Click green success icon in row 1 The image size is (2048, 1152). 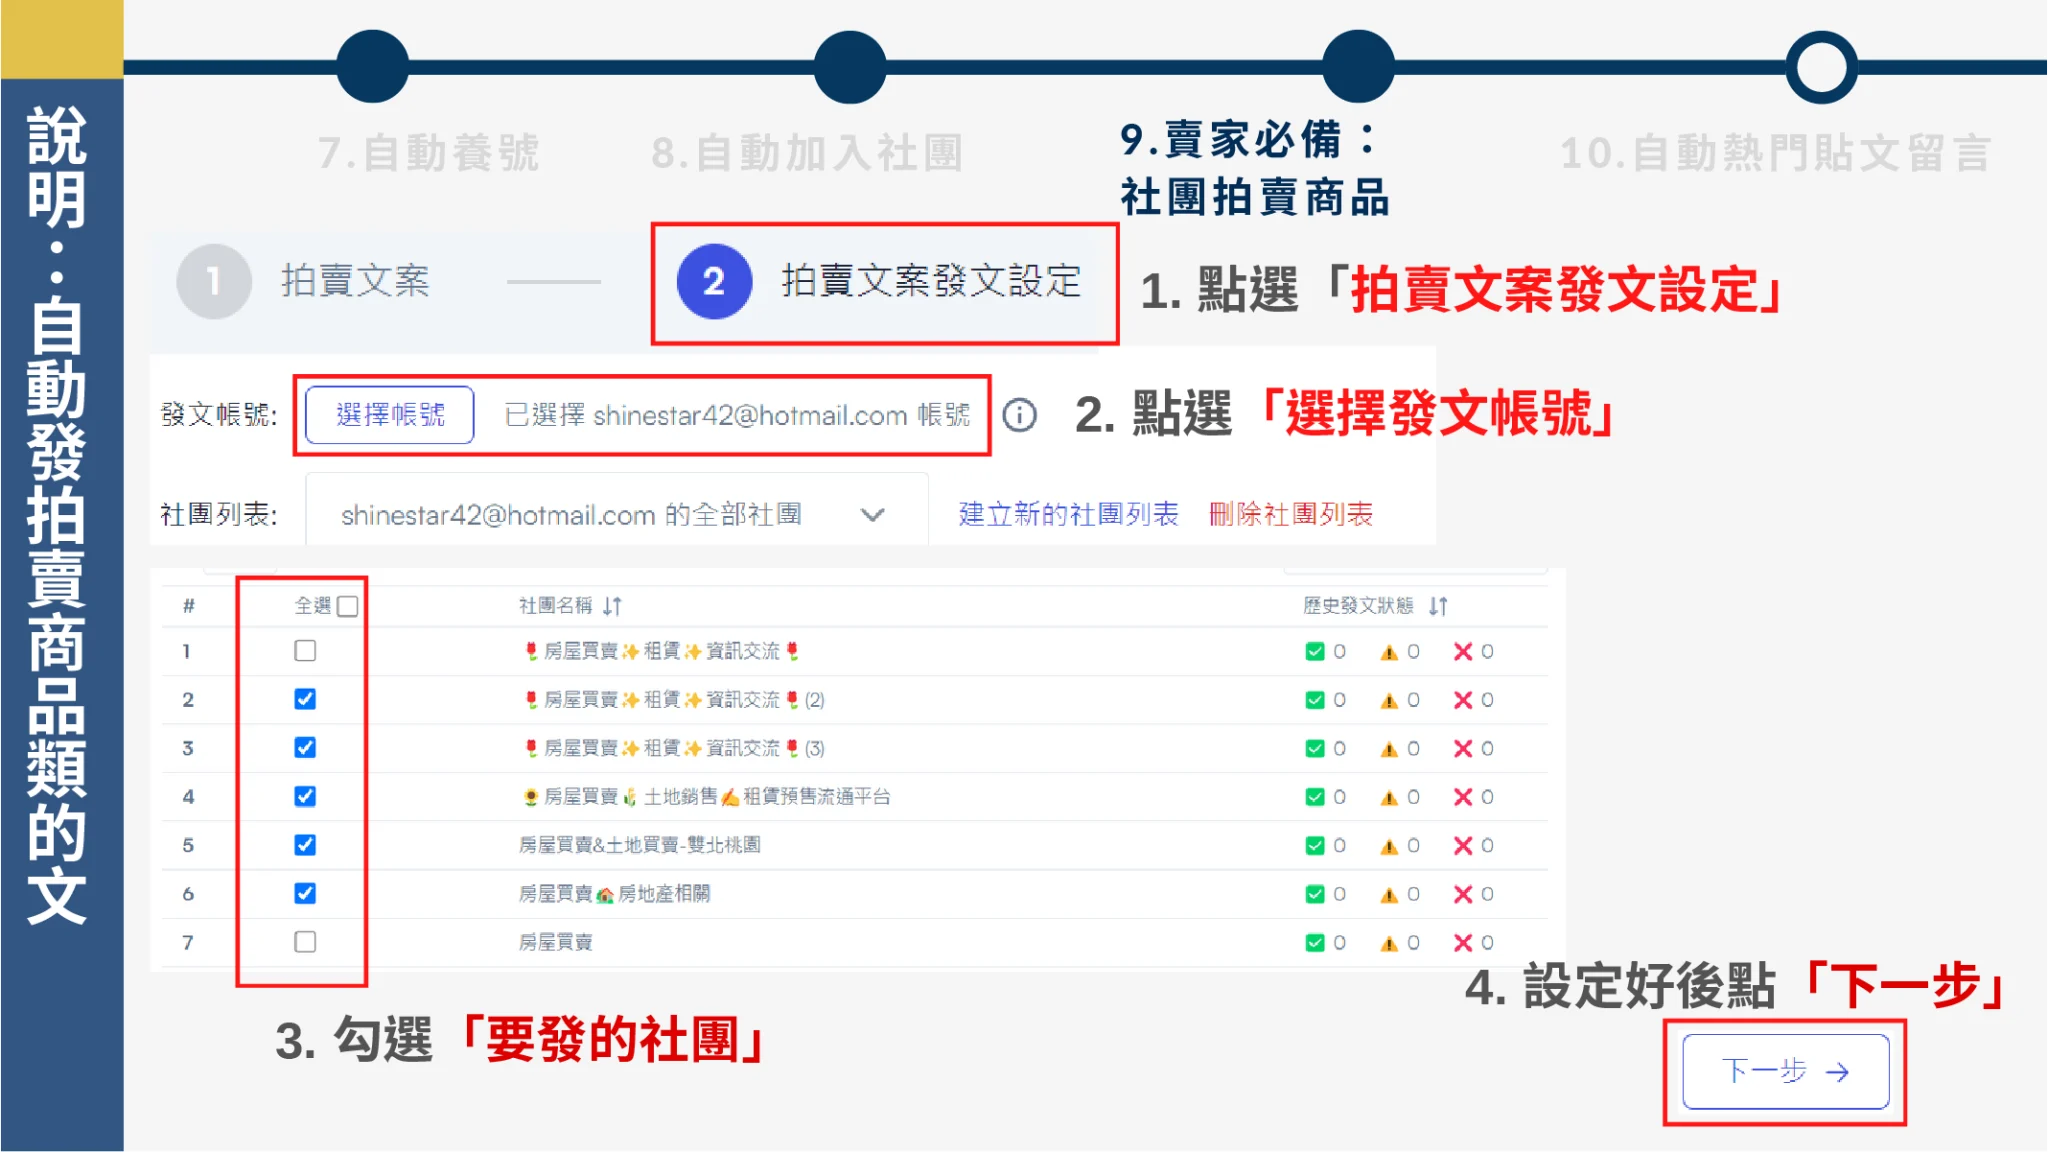[x=1315, y=652]
